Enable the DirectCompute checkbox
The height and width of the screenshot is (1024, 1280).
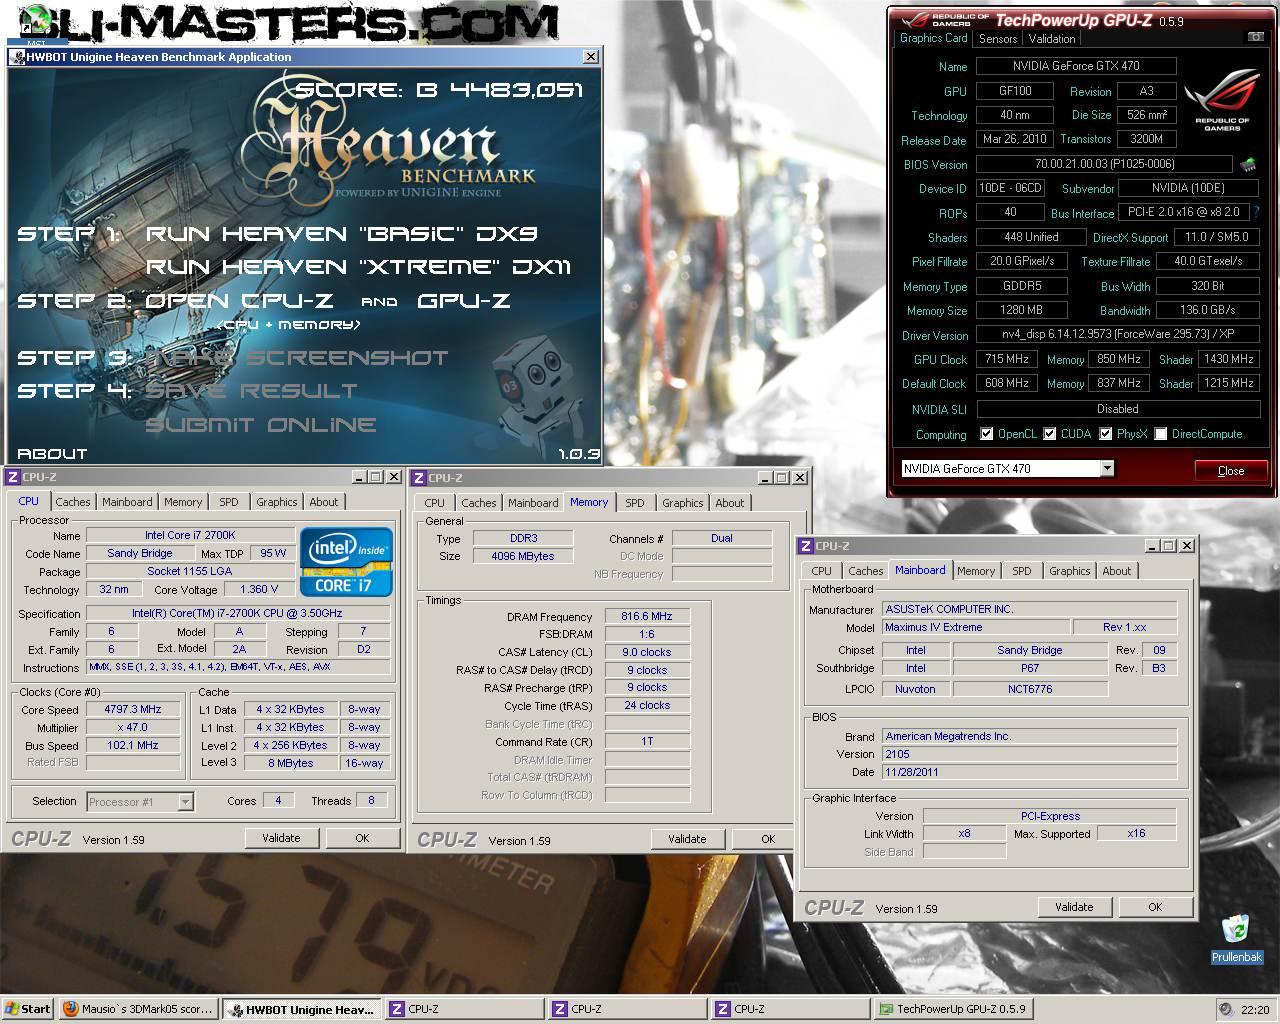(x=1160, y=434)
